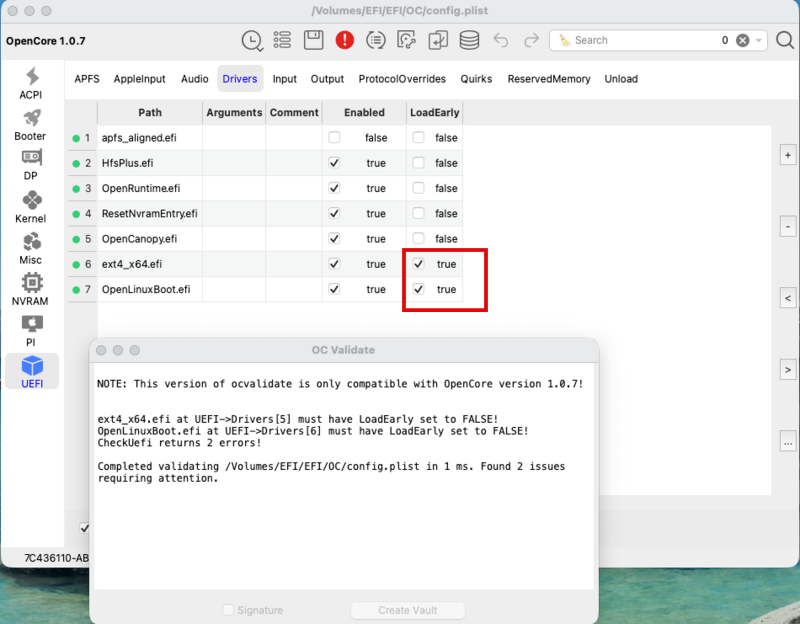Open the recent files clock dropdown

252,40
